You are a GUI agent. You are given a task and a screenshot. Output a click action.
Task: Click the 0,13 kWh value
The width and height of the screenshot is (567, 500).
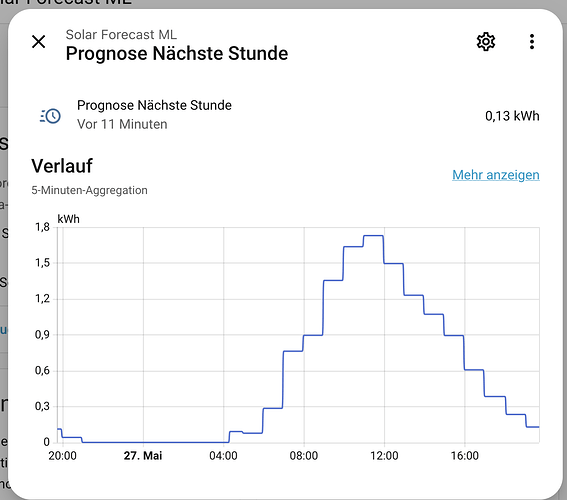pyautogui.click(x=512, y=116)
